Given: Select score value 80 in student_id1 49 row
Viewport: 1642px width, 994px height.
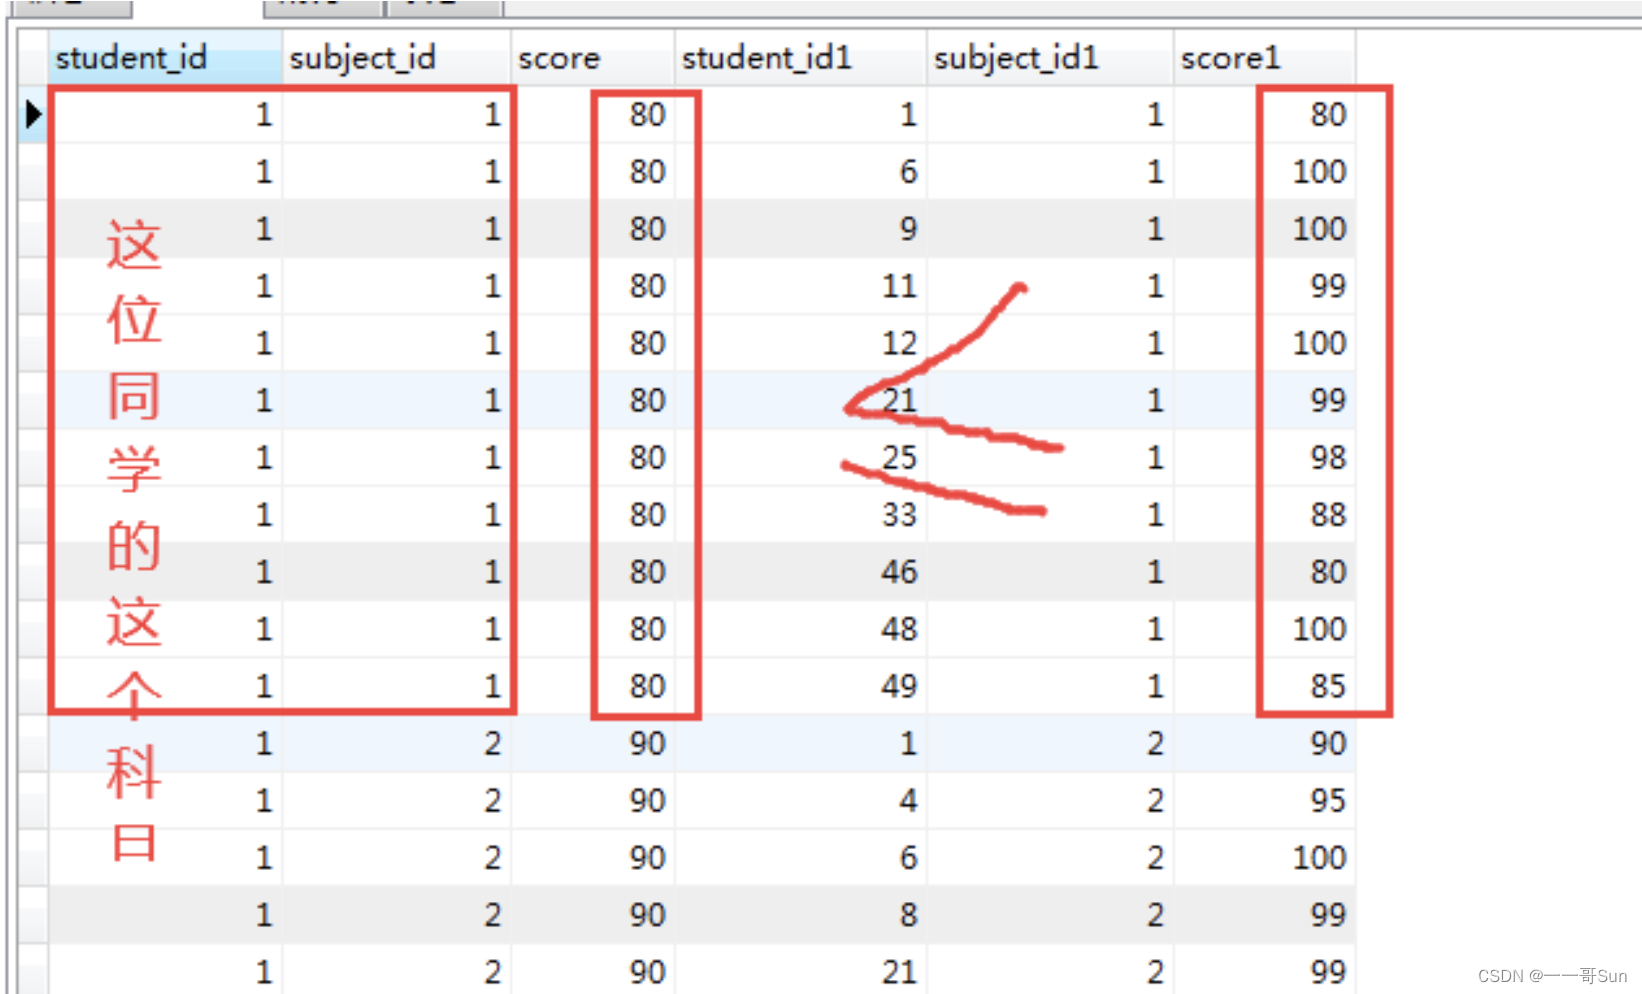Looking at the screenshot, I should point(593,685).
